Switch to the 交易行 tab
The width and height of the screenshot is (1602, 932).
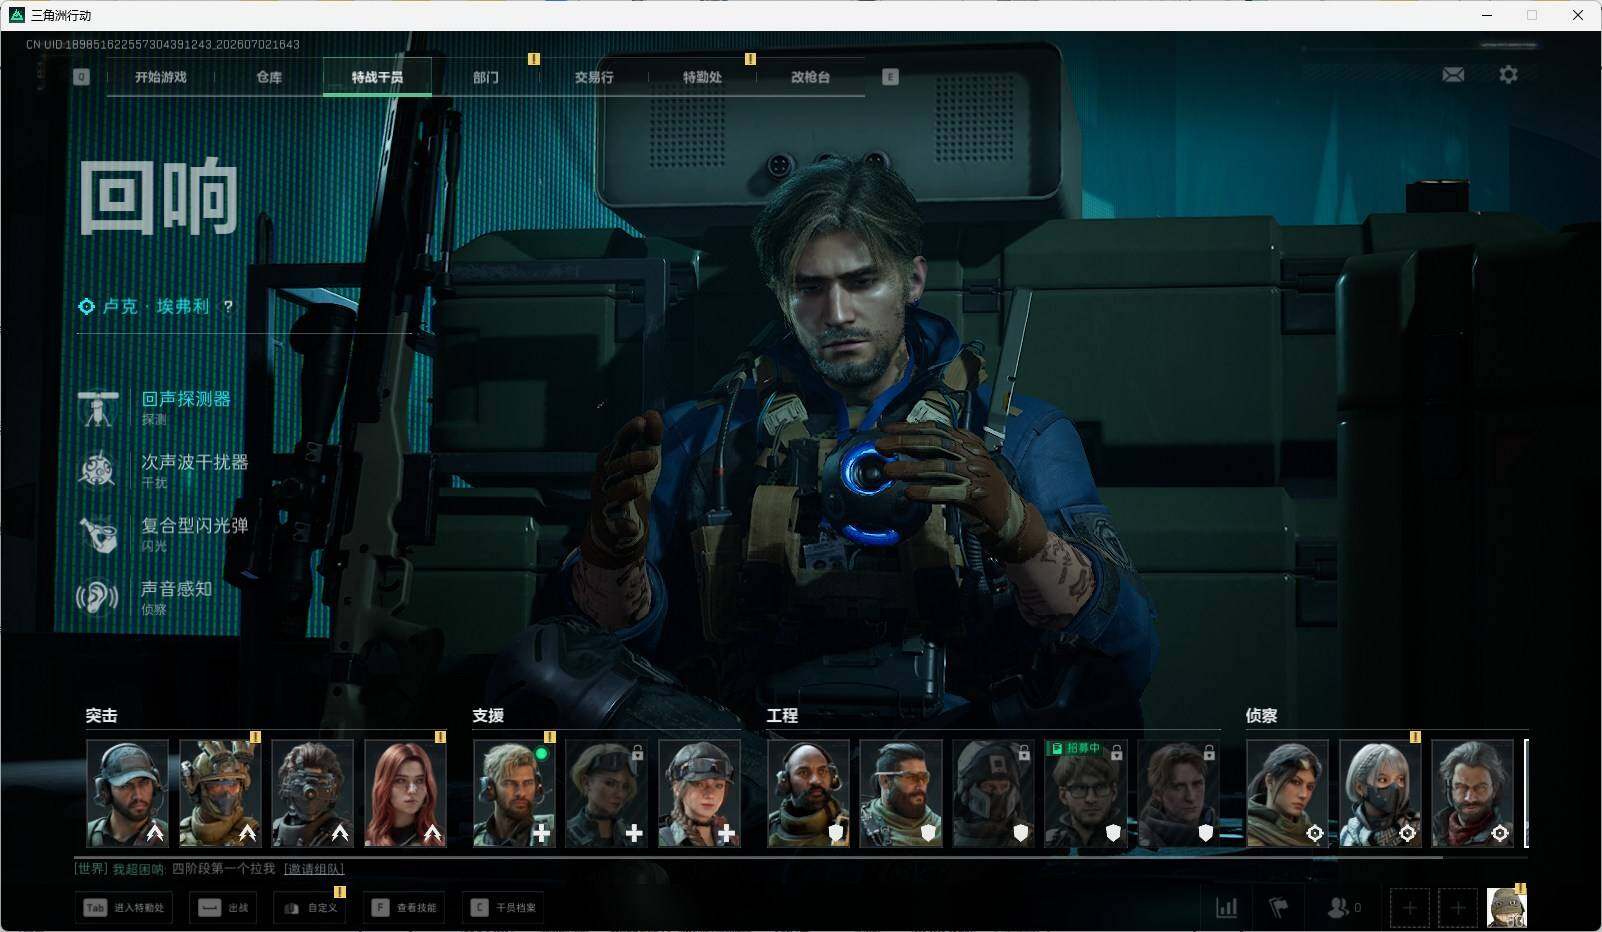(594, 77)
